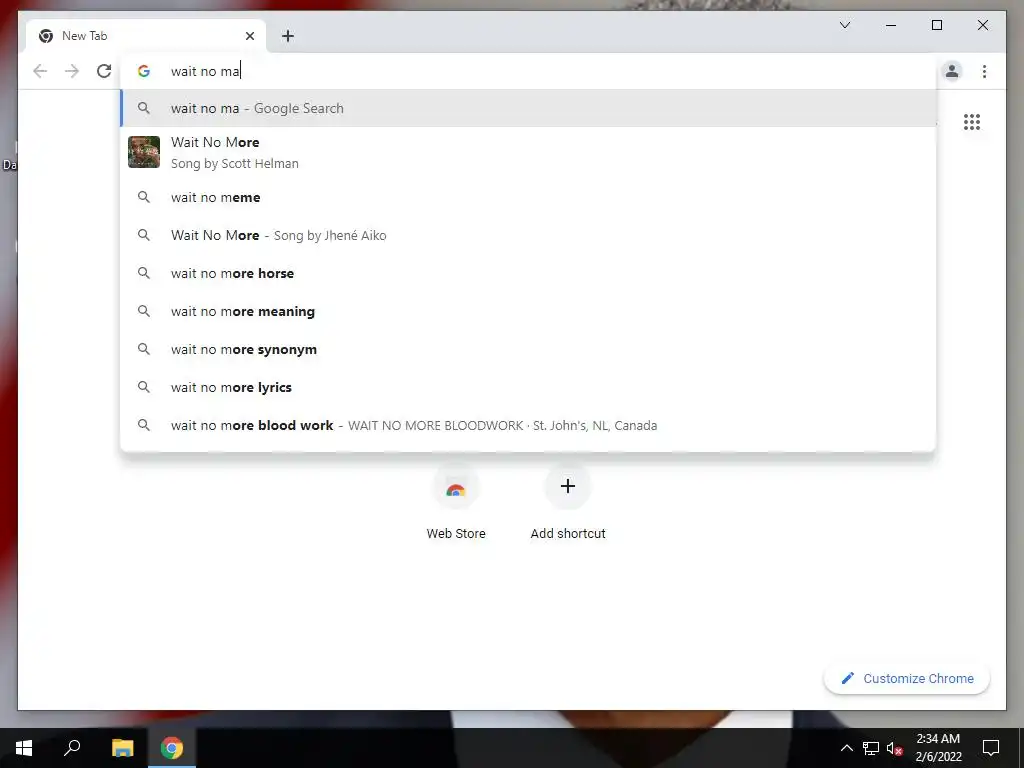Maximize the Chrome window
The image size is (1024, 768).
[x=936, y=25]
